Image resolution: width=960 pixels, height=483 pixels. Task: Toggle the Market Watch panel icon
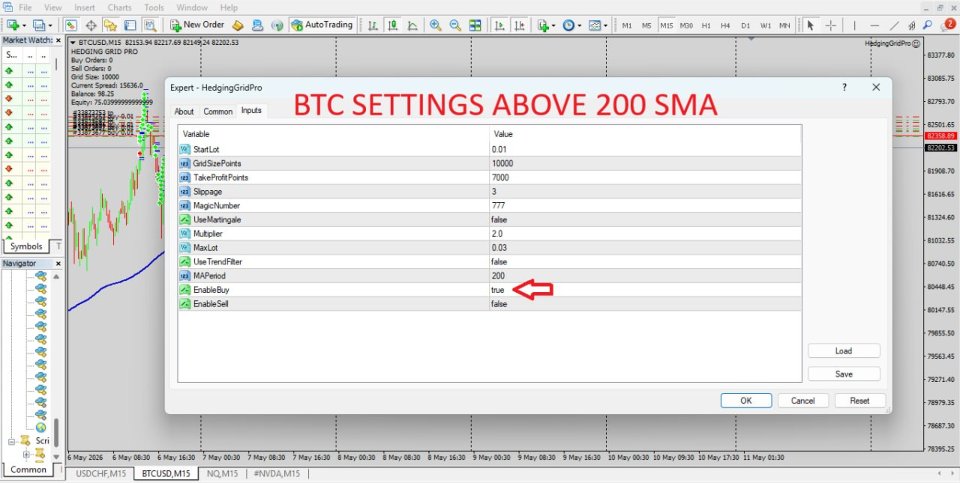71,25
